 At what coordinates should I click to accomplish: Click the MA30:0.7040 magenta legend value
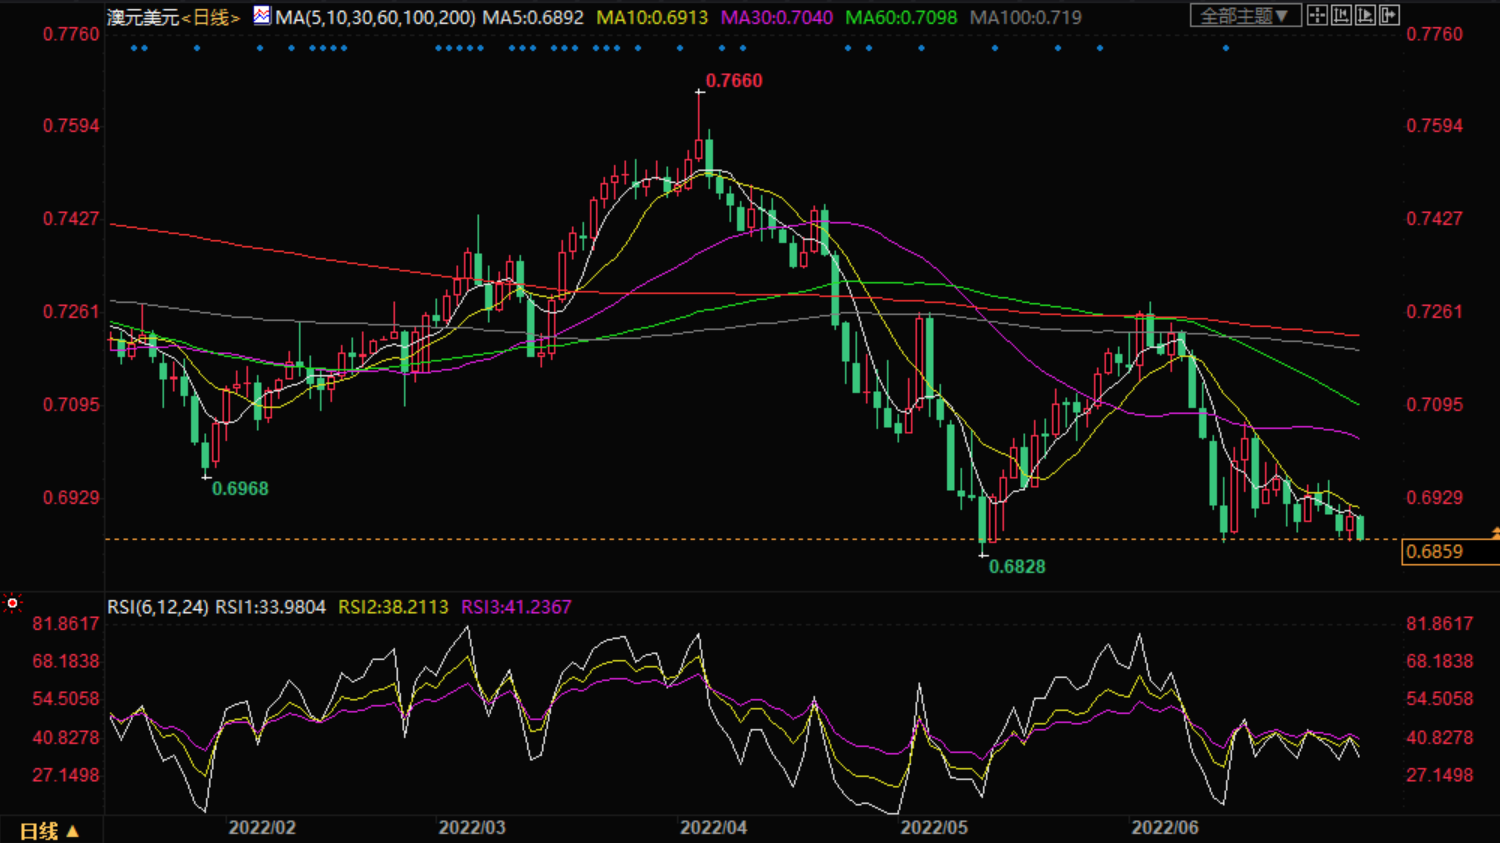777,18
